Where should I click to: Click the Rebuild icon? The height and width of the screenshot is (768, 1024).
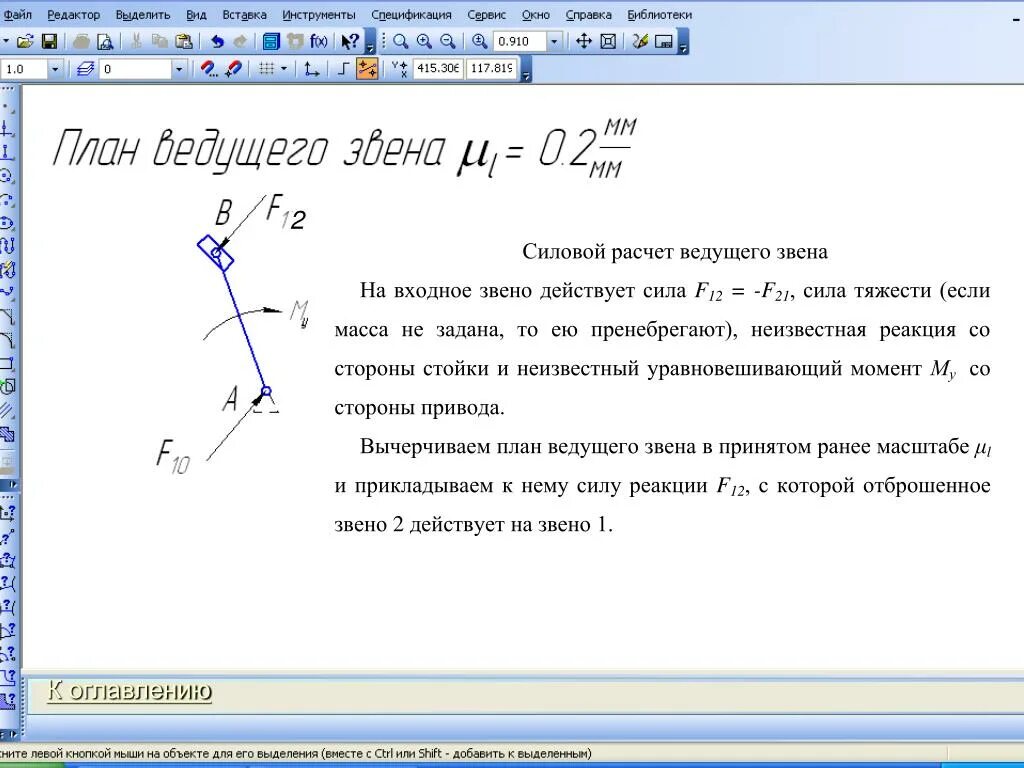tap(664, 42)
